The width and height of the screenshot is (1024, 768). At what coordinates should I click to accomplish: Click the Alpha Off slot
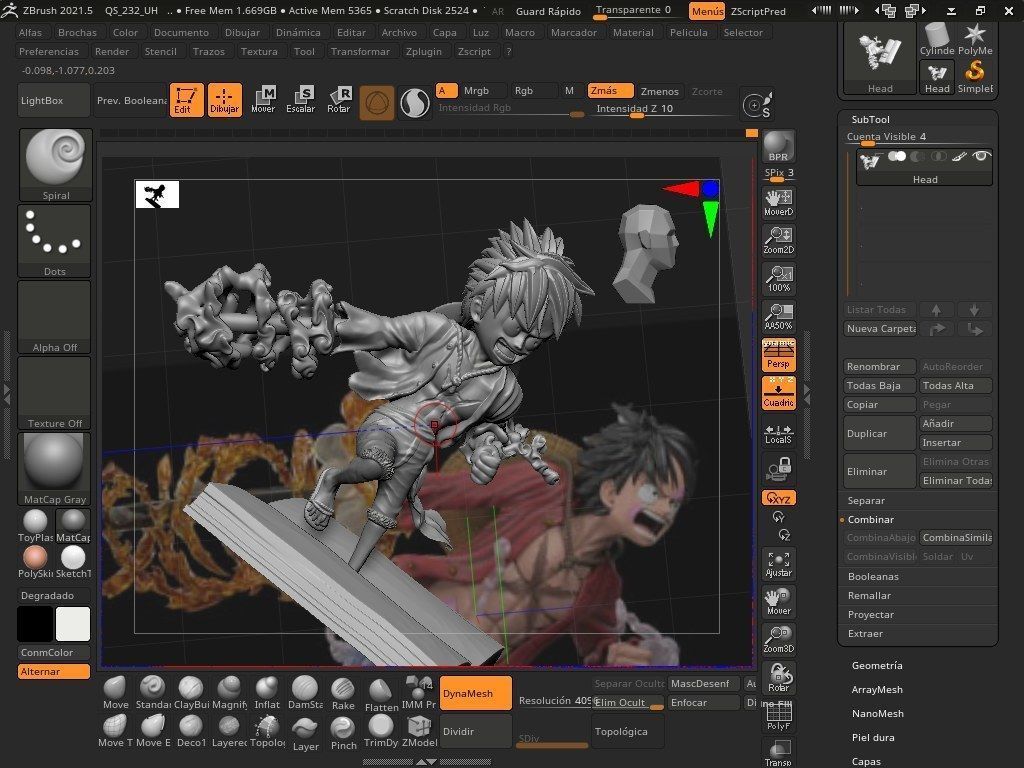[54, 317]
